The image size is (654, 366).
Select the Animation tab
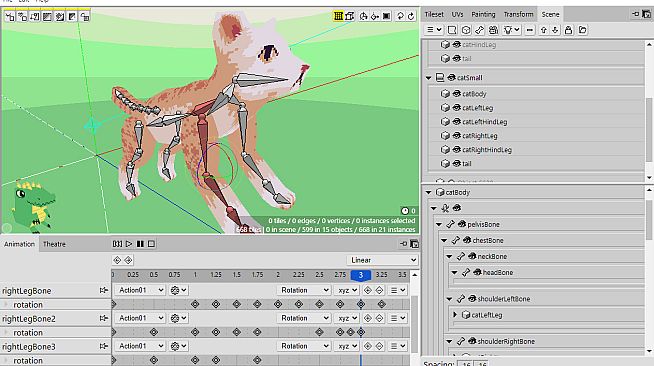[19, 244]
